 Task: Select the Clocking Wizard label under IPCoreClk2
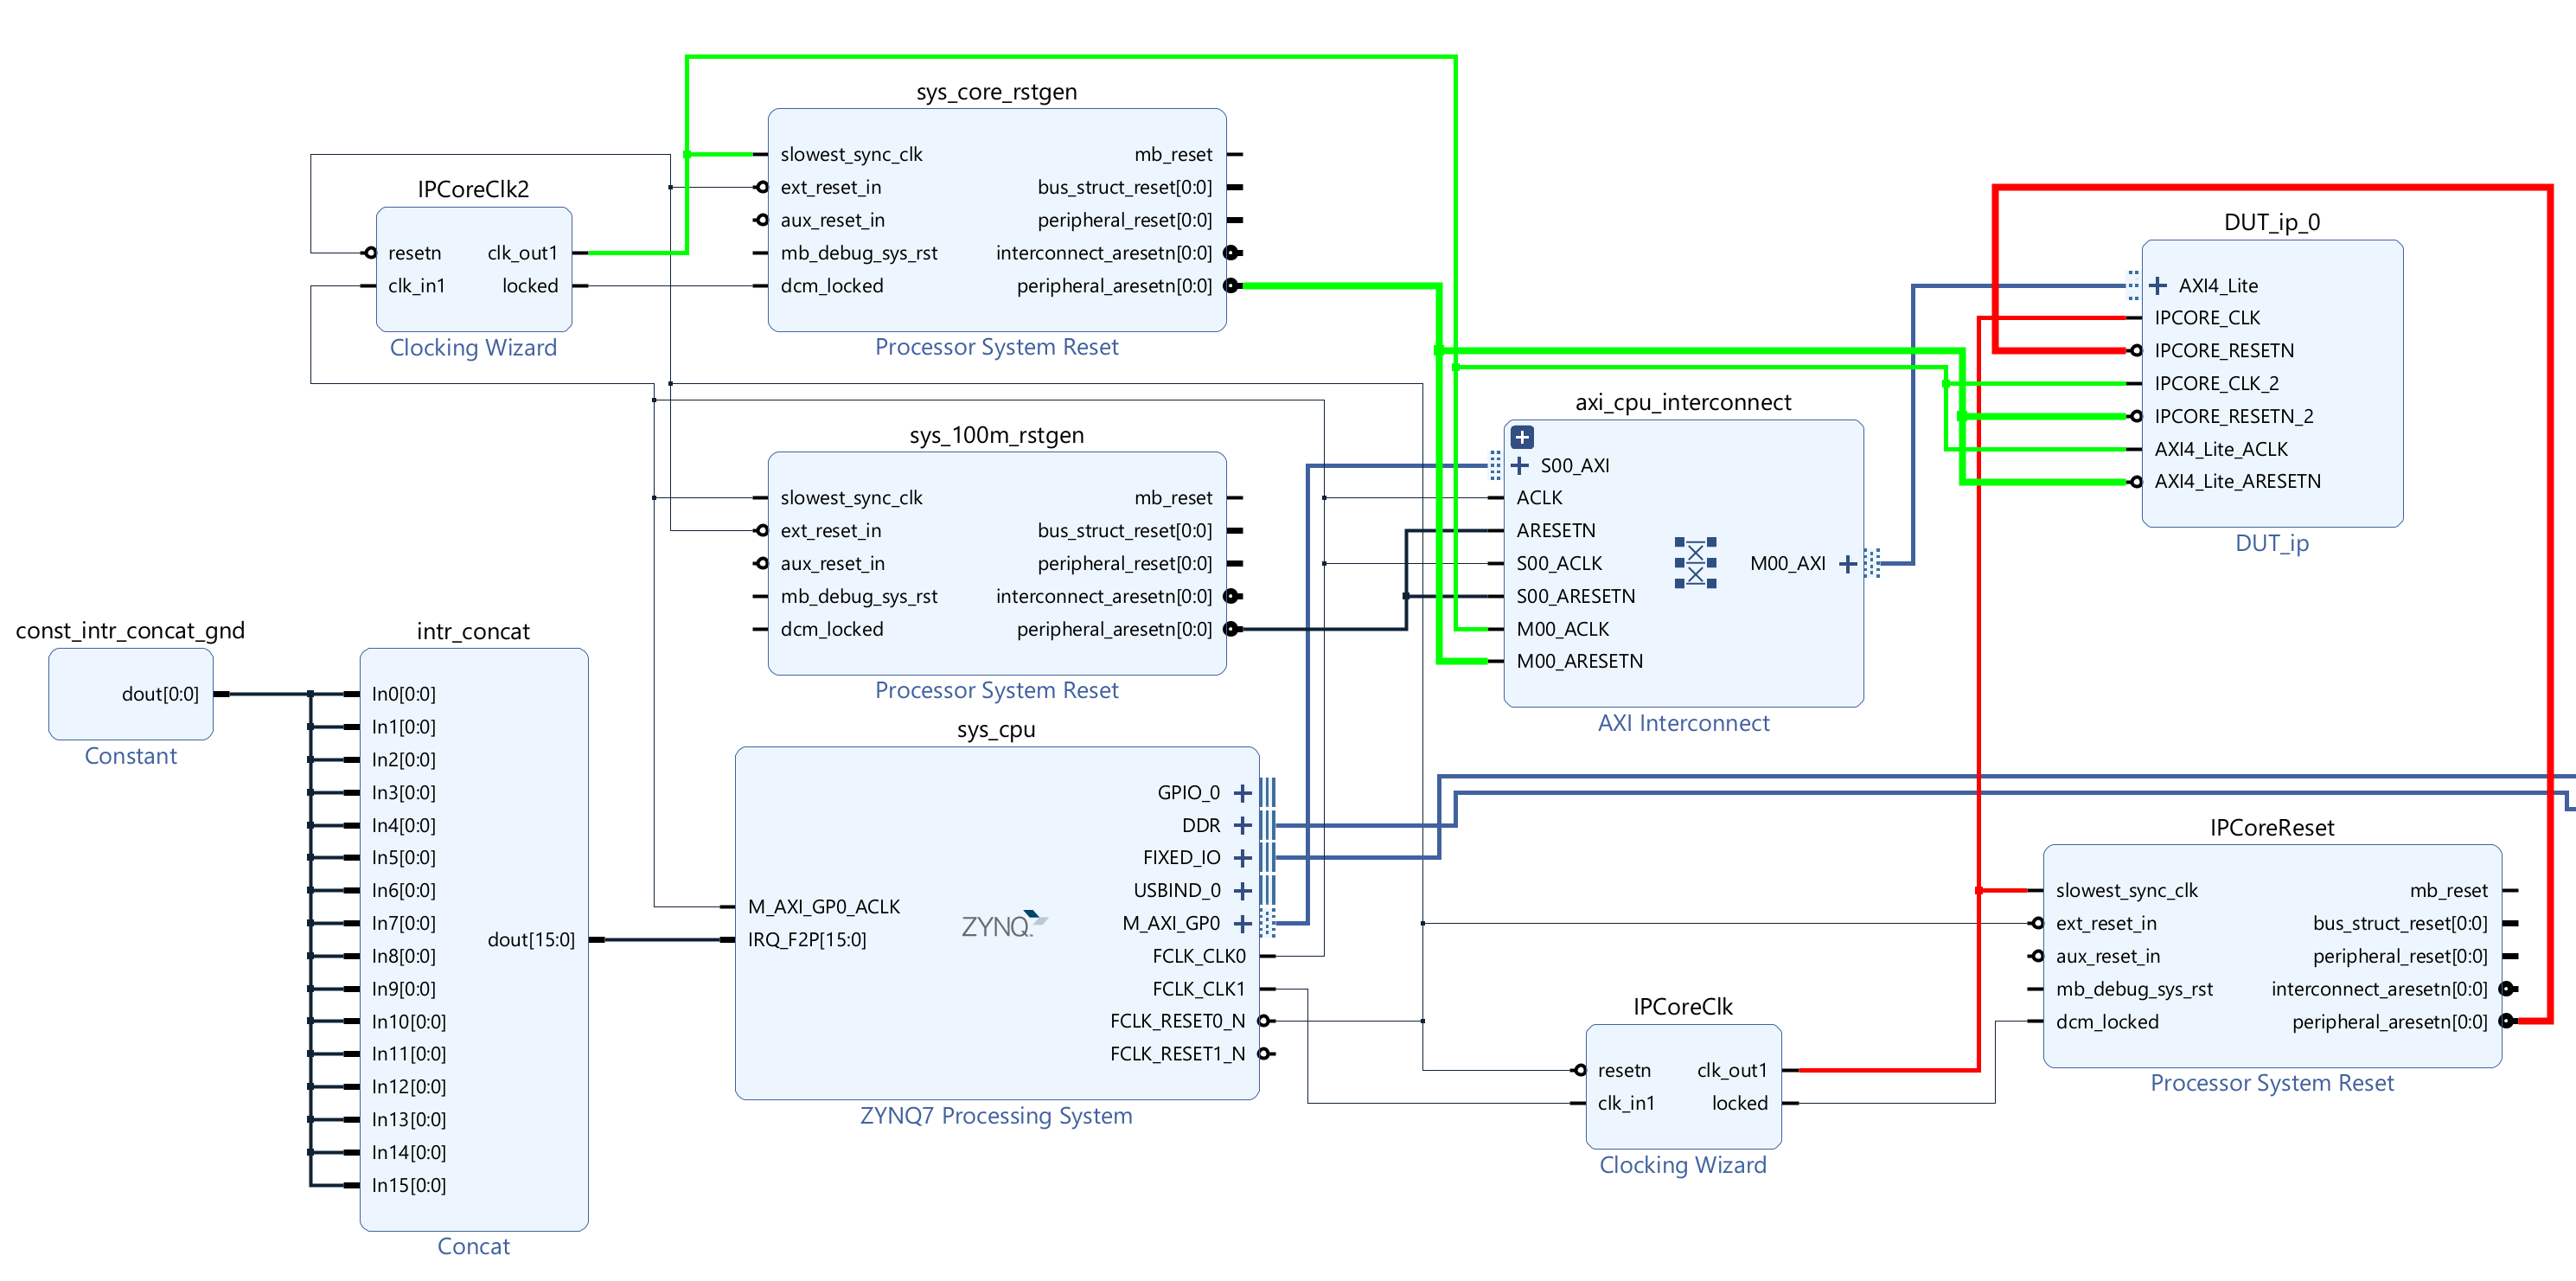[473, 348]
